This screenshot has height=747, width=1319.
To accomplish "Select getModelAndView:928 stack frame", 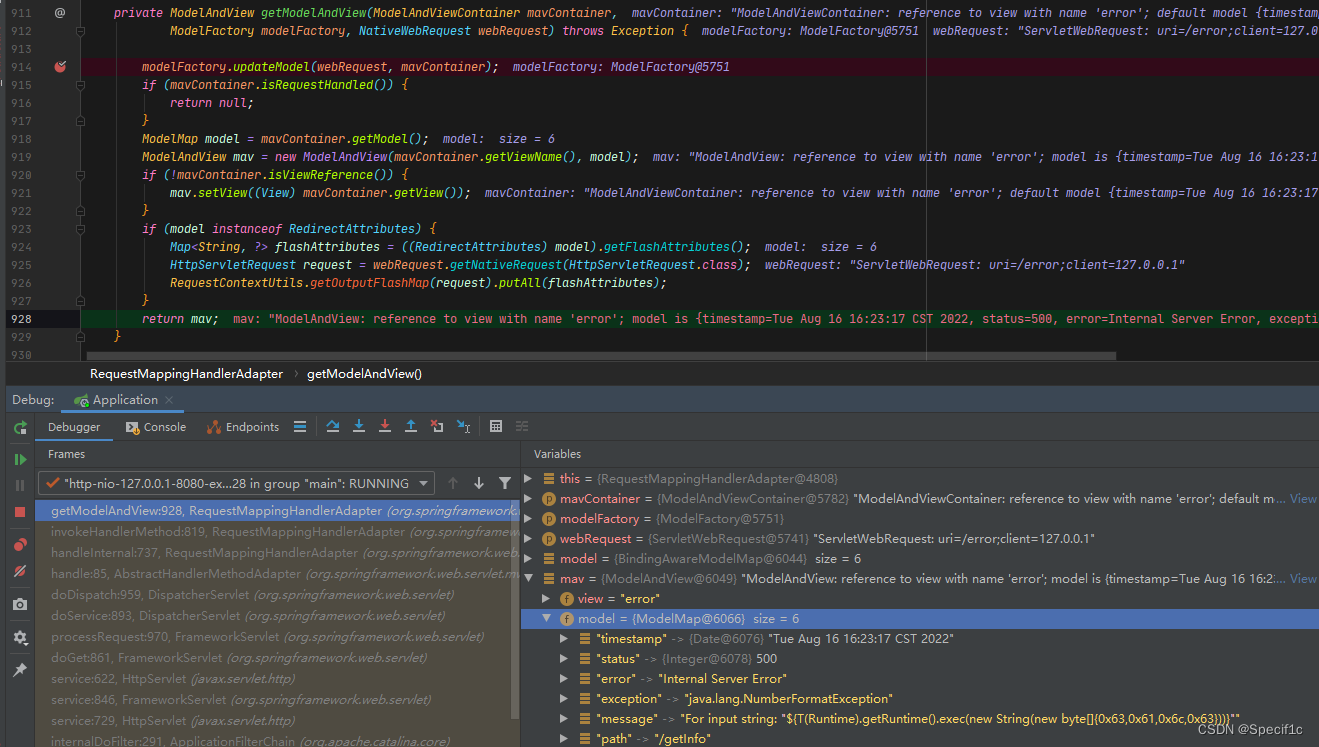I will [277, 510].
